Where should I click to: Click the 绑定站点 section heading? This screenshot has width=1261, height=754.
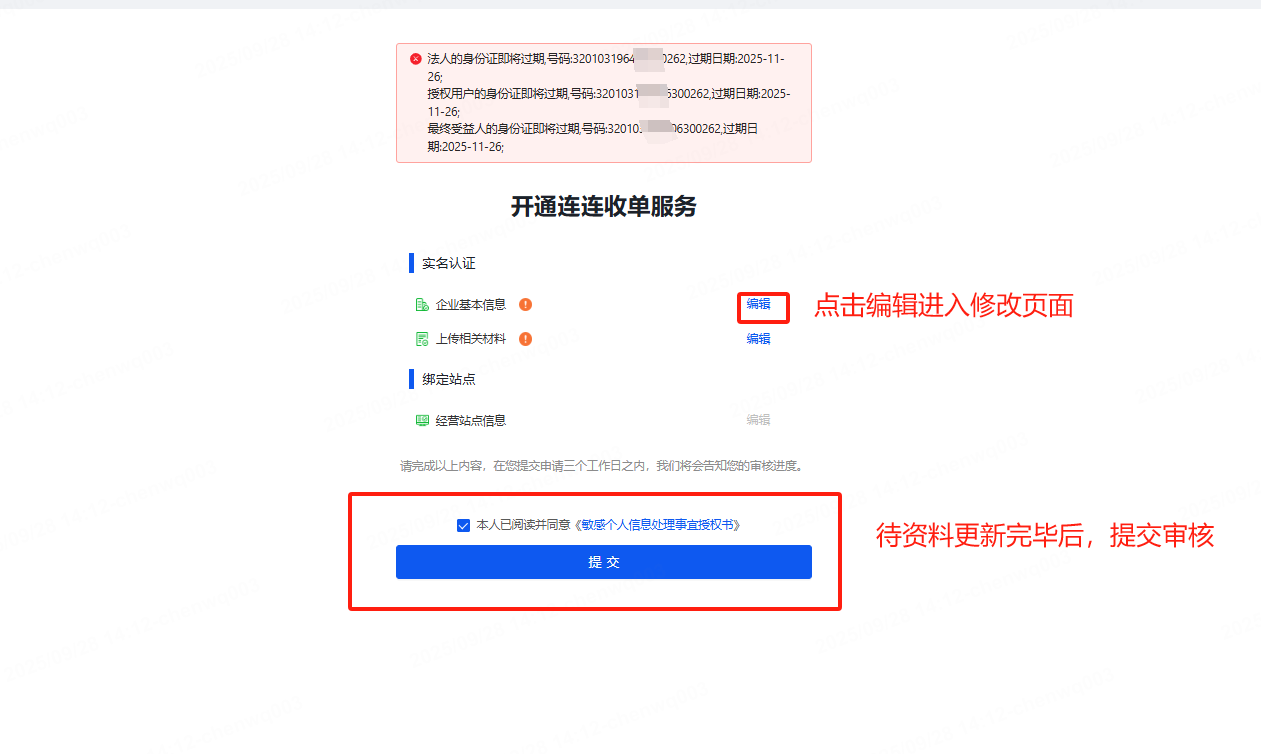pos(449,380)
